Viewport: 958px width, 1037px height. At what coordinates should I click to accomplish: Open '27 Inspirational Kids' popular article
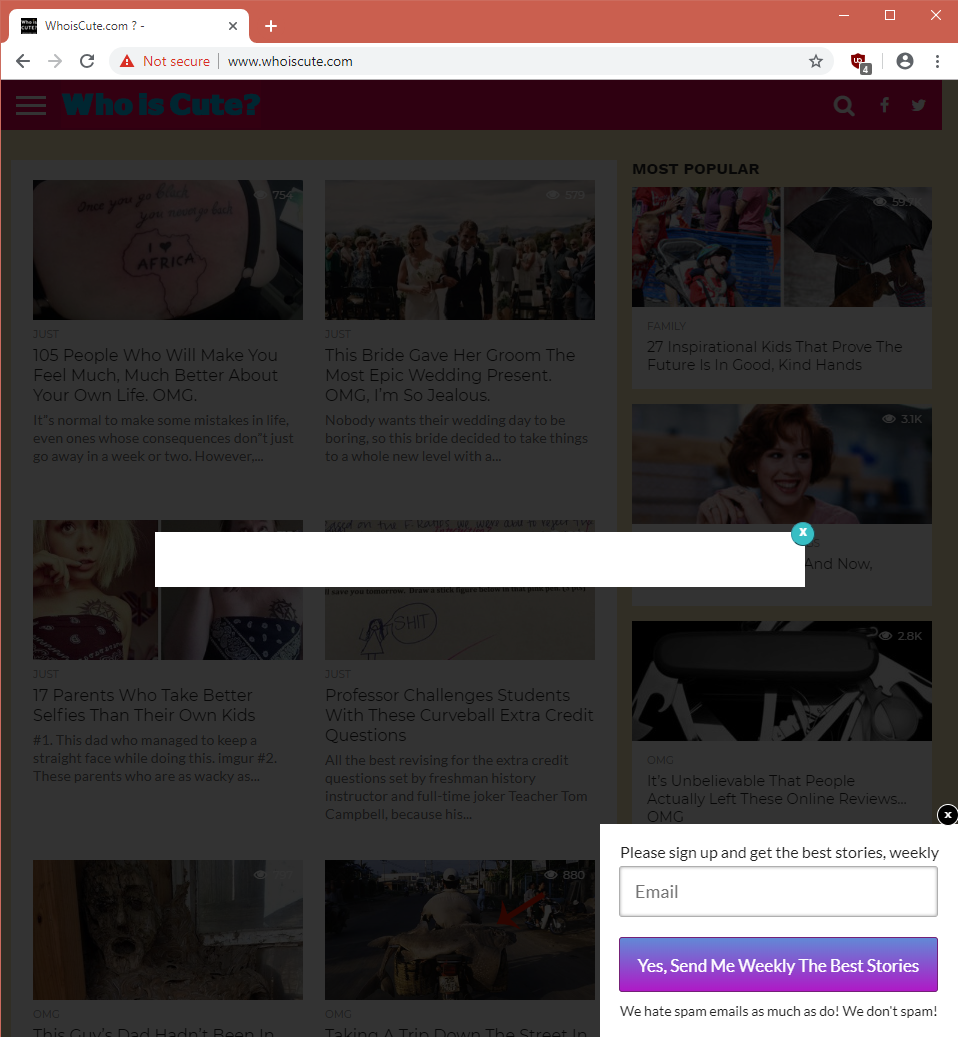(774, 356)
